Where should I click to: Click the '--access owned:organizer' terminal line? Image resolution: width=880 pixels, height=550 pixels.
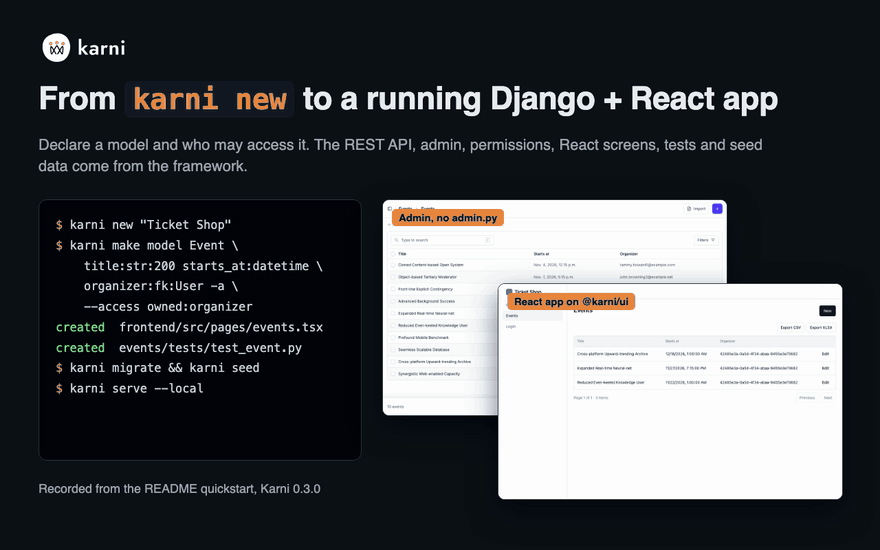pos(168,307)
